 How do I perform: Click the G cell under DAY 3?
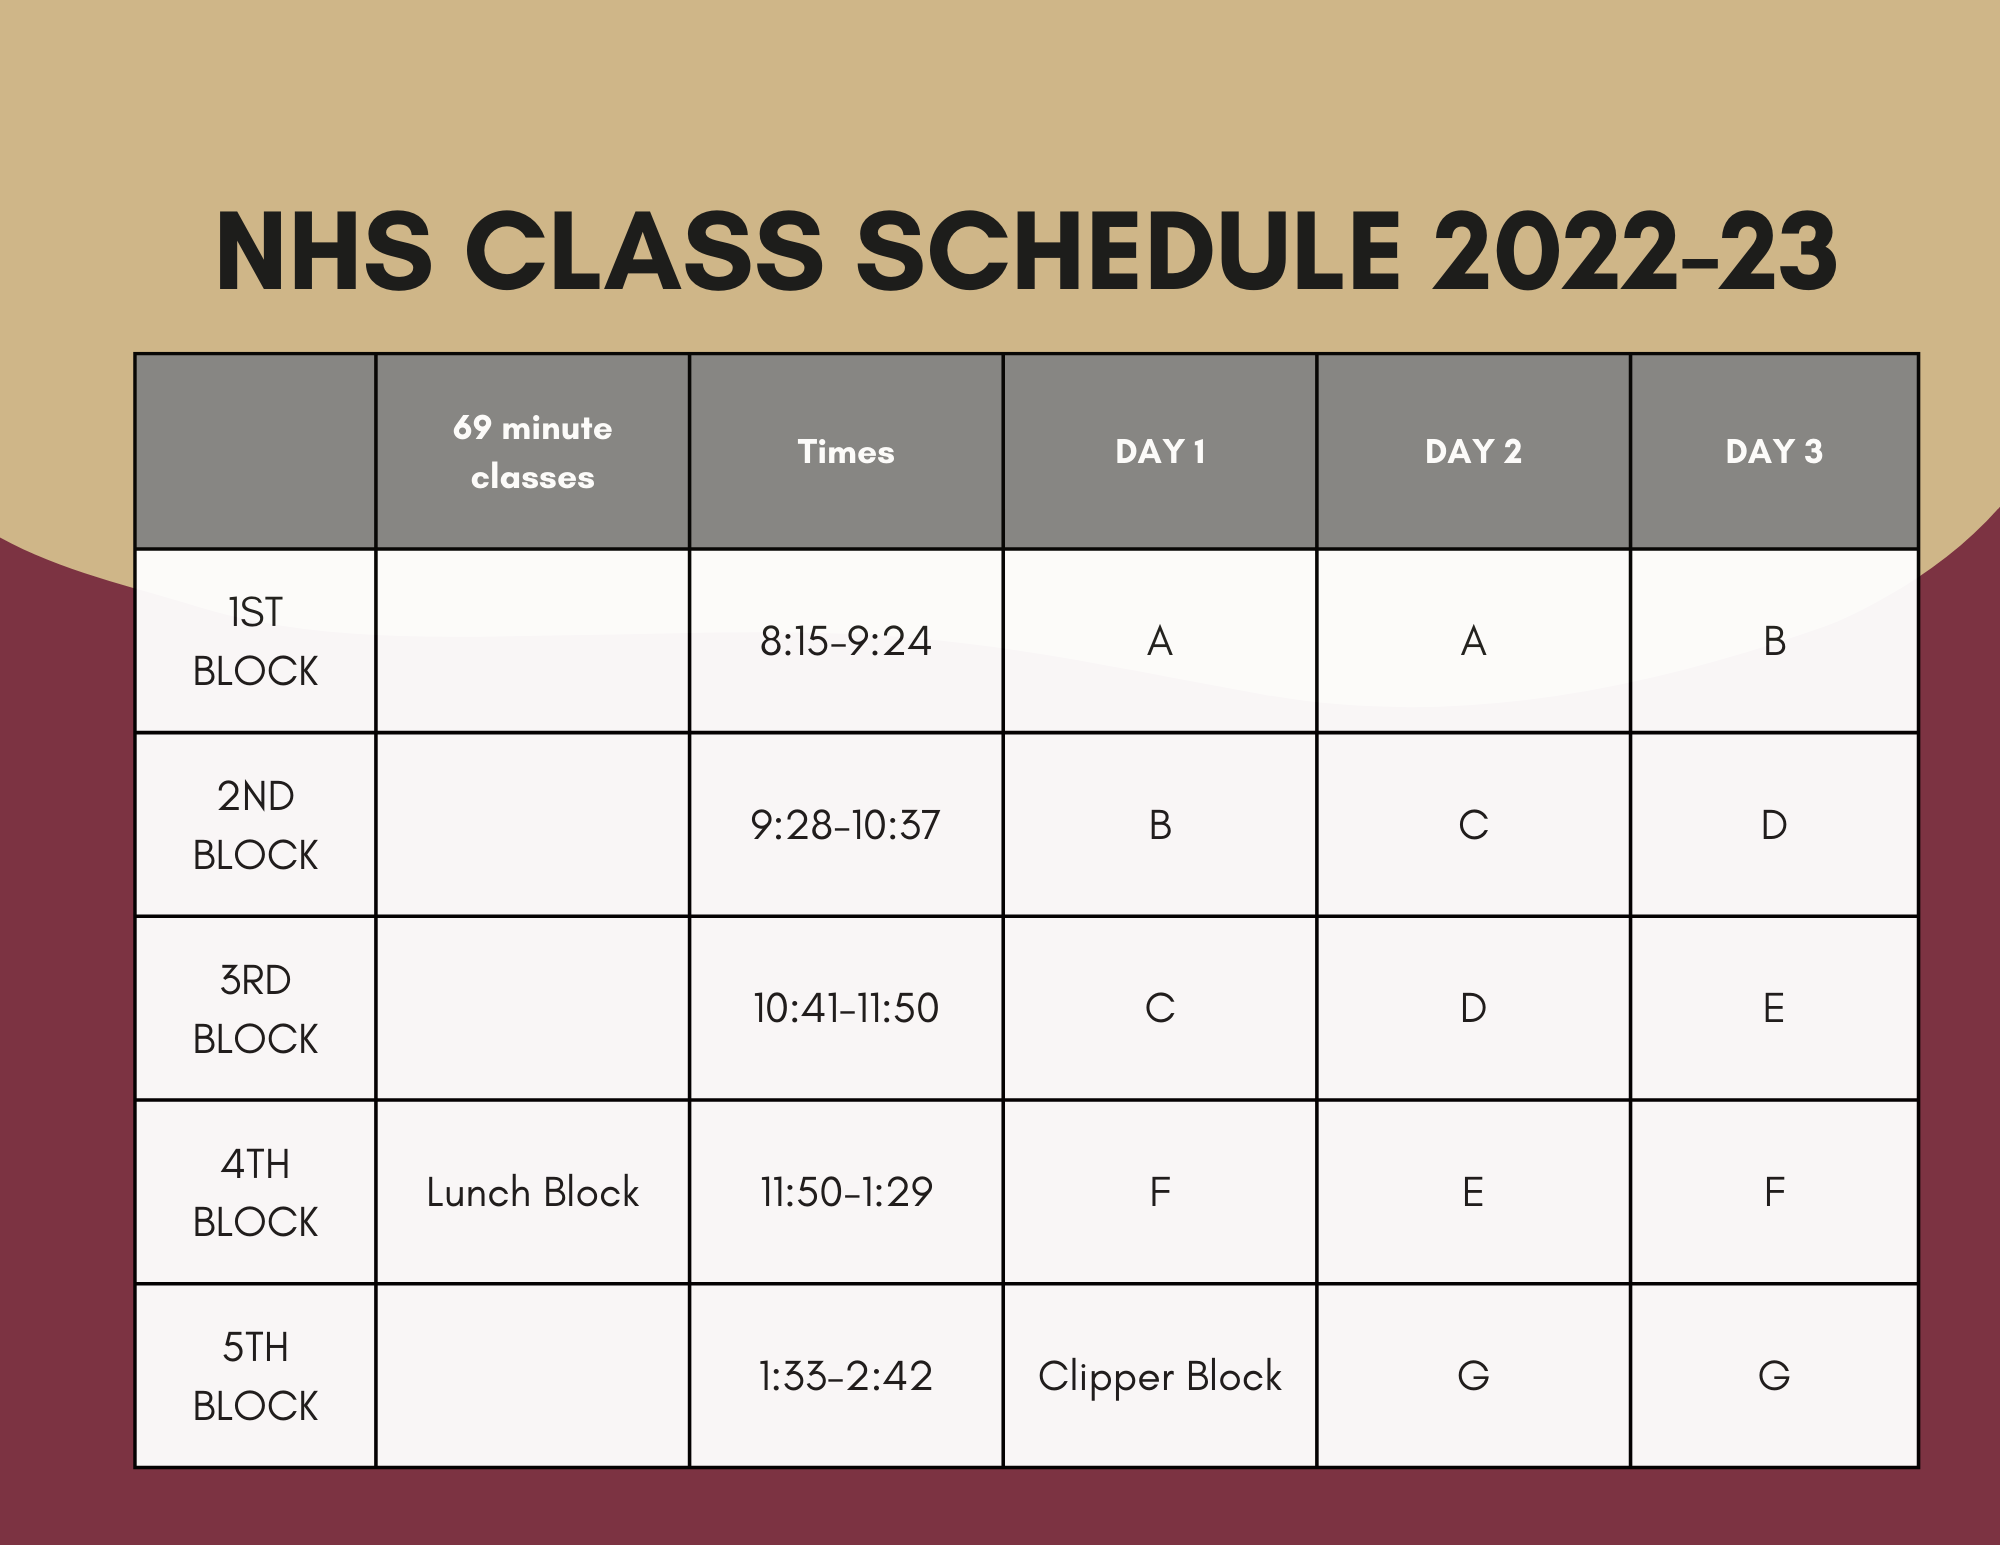pos(1774,1376)
